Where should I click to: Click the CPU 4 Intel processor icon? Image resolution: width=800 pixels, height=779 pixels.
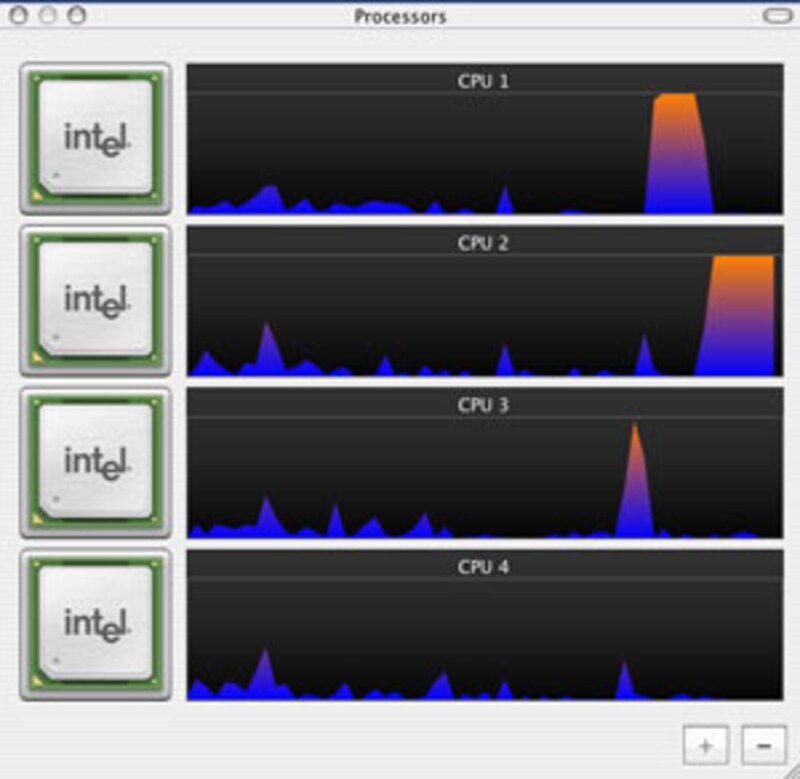coord(95,624)
